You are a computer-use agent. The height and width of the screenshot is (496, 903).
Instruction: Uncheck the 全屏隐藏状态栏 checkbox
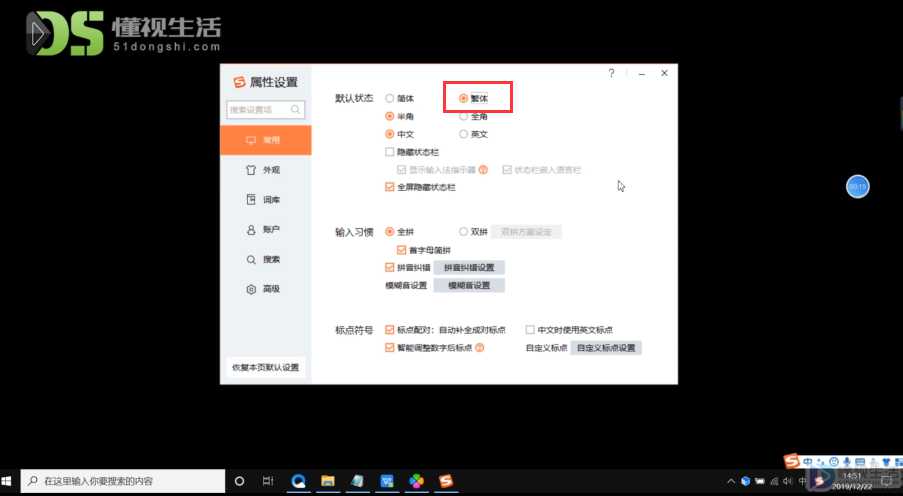click(x=389, y=187)
